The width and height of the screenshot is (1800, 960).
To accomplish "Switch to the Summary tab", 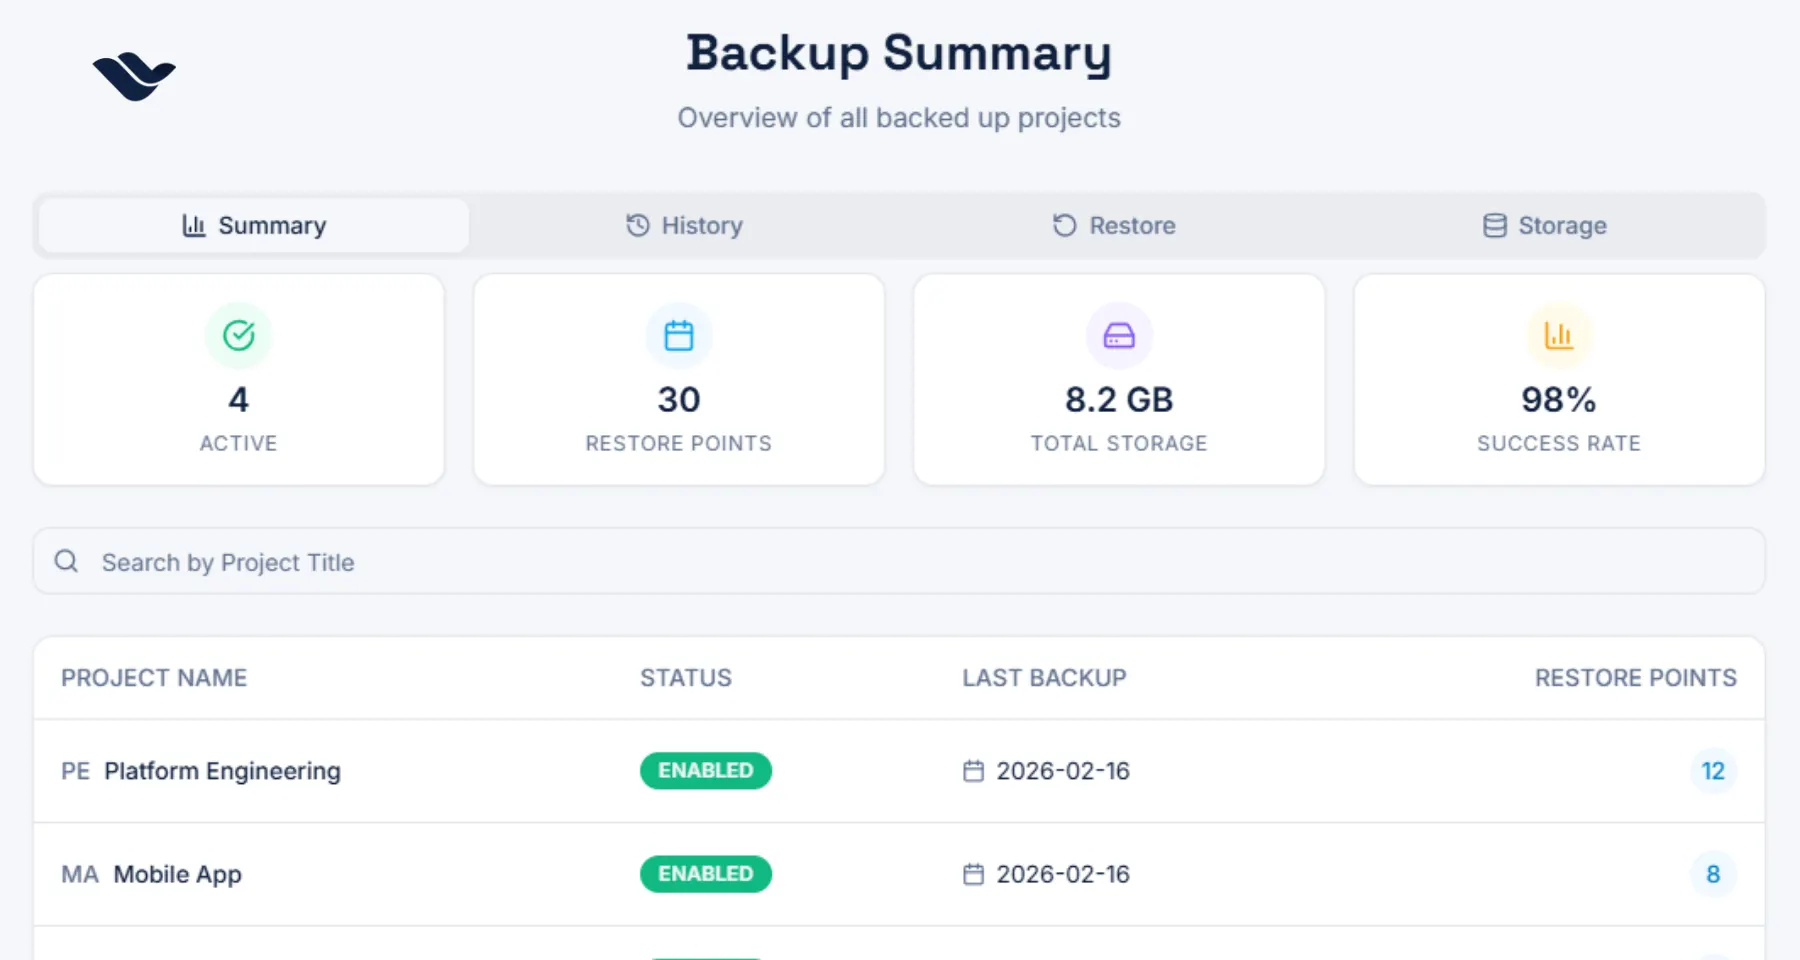I will [x=254, y=226].
